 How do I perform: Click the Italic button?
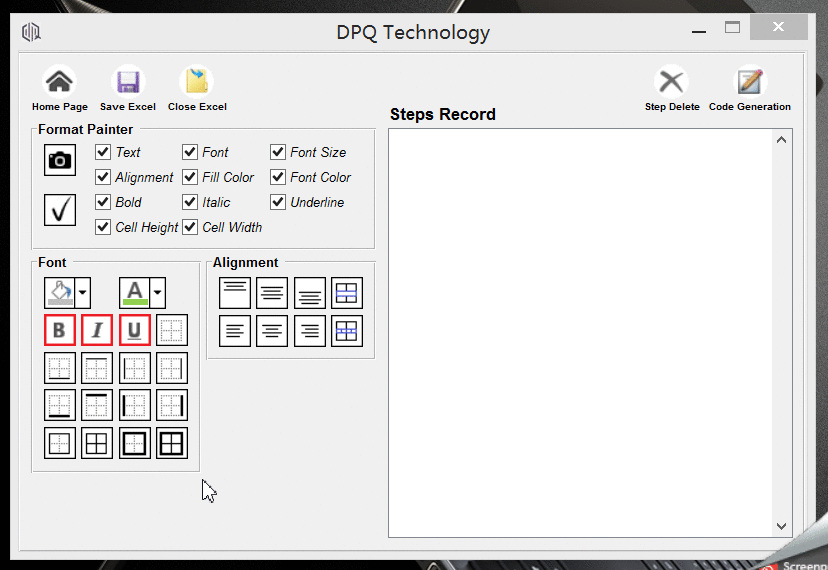(97, 330)
